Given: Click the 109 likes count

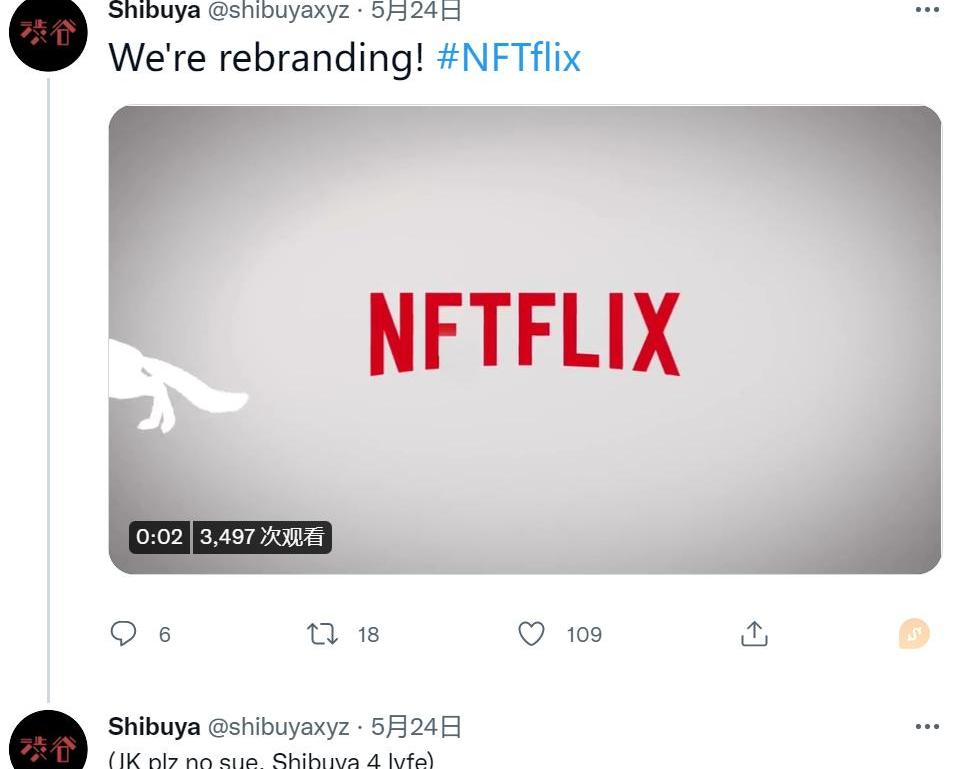Looking at the screenshot, I should 584,635.
